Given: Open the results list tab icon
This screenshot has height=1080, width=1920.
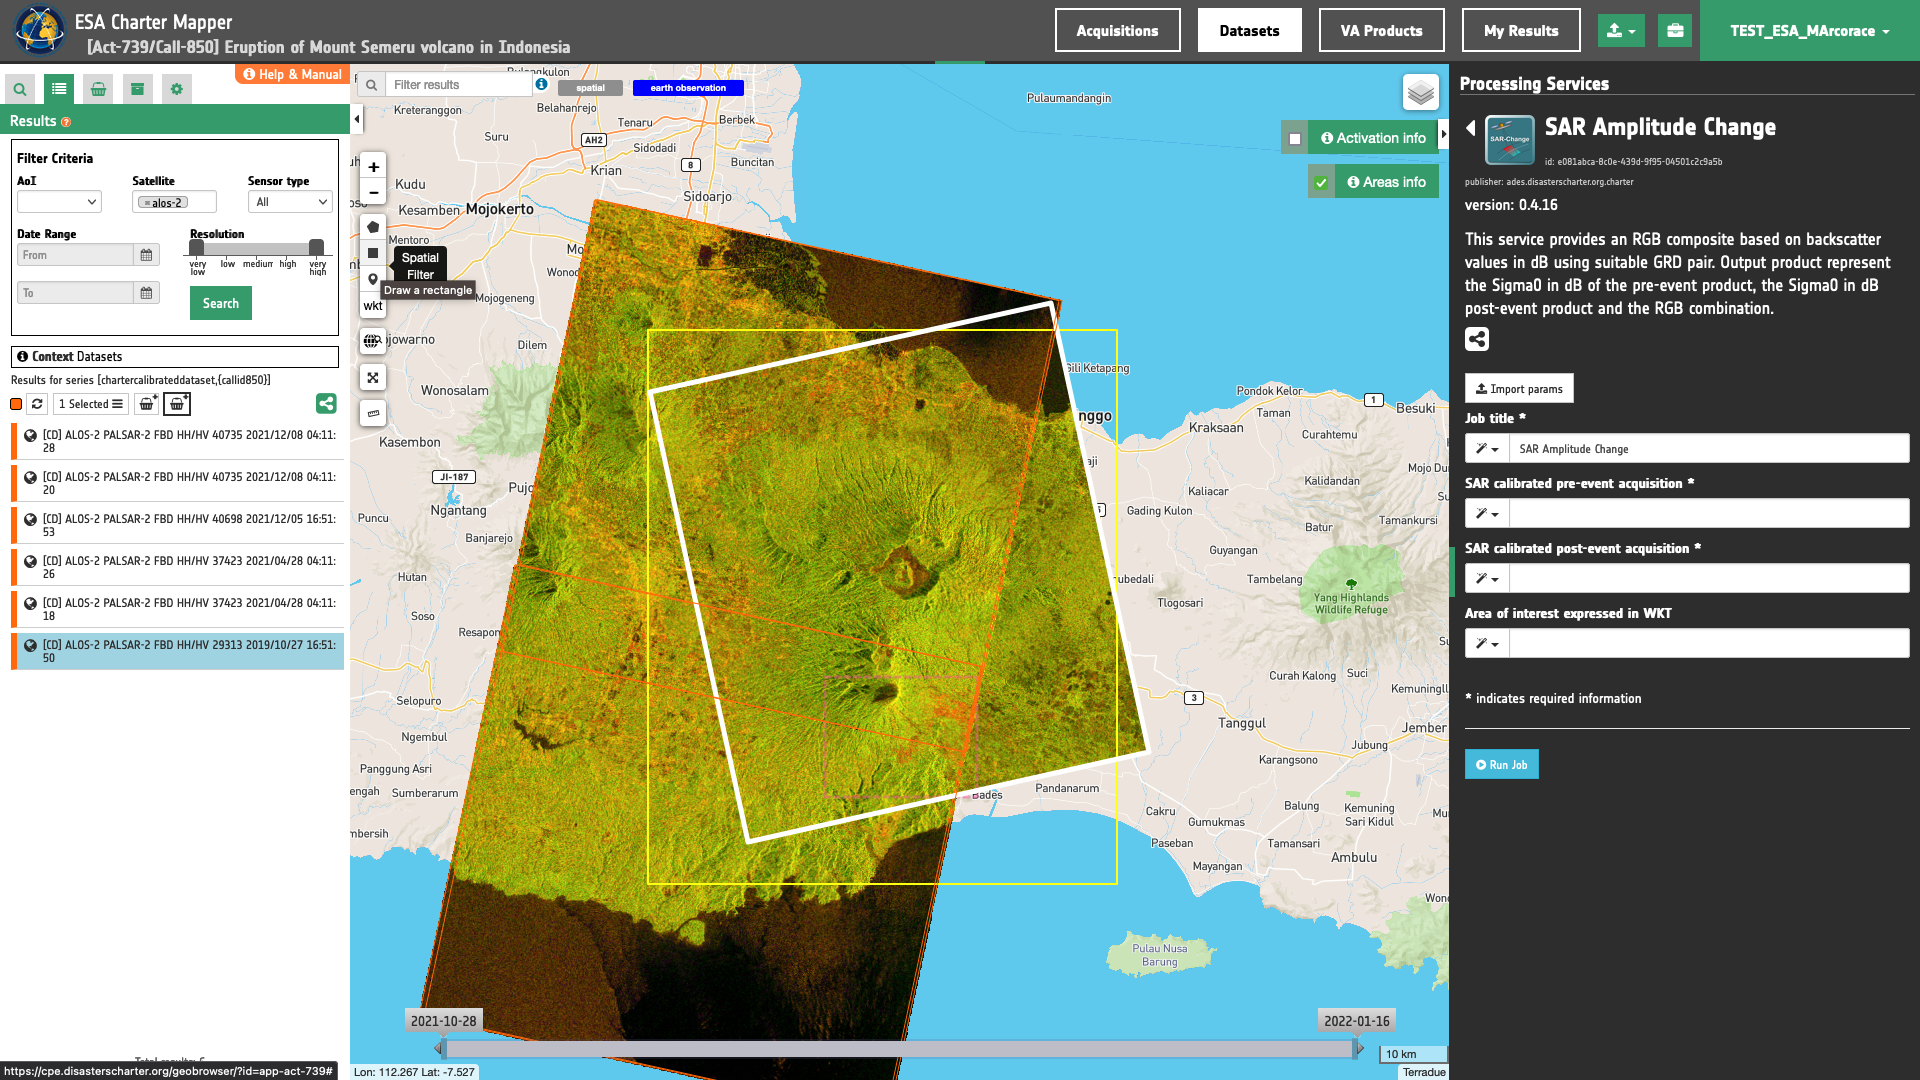Looking at the screenshot, I should tap(59, 89).
